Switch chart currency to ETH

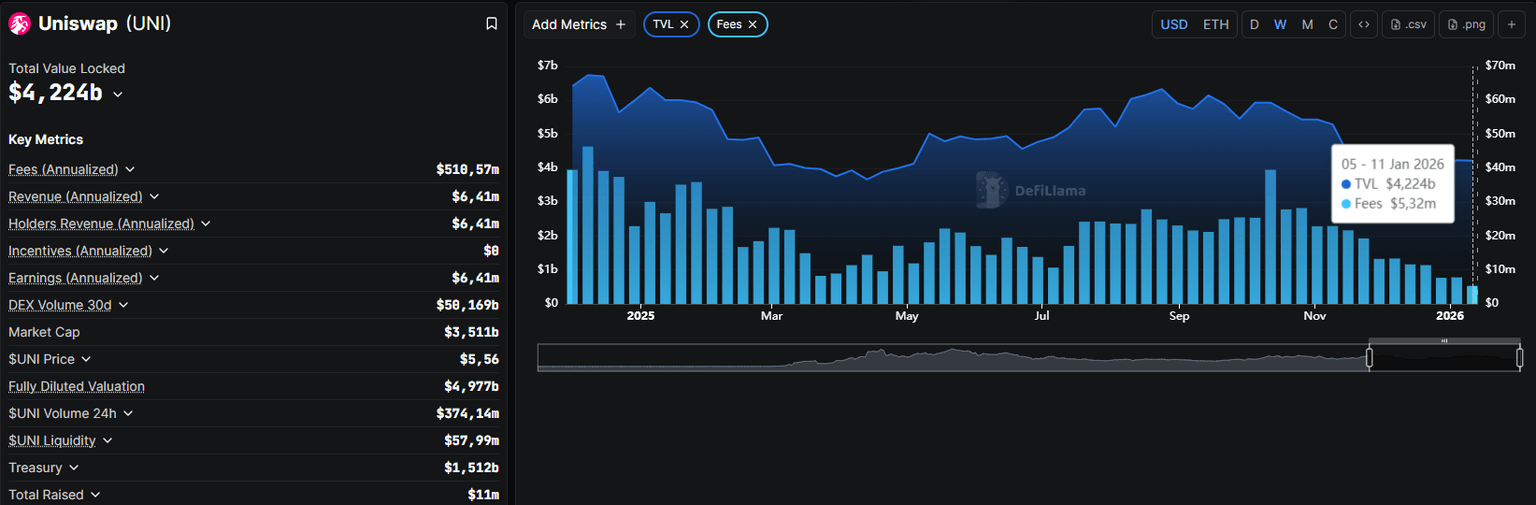coord(1215,25)
